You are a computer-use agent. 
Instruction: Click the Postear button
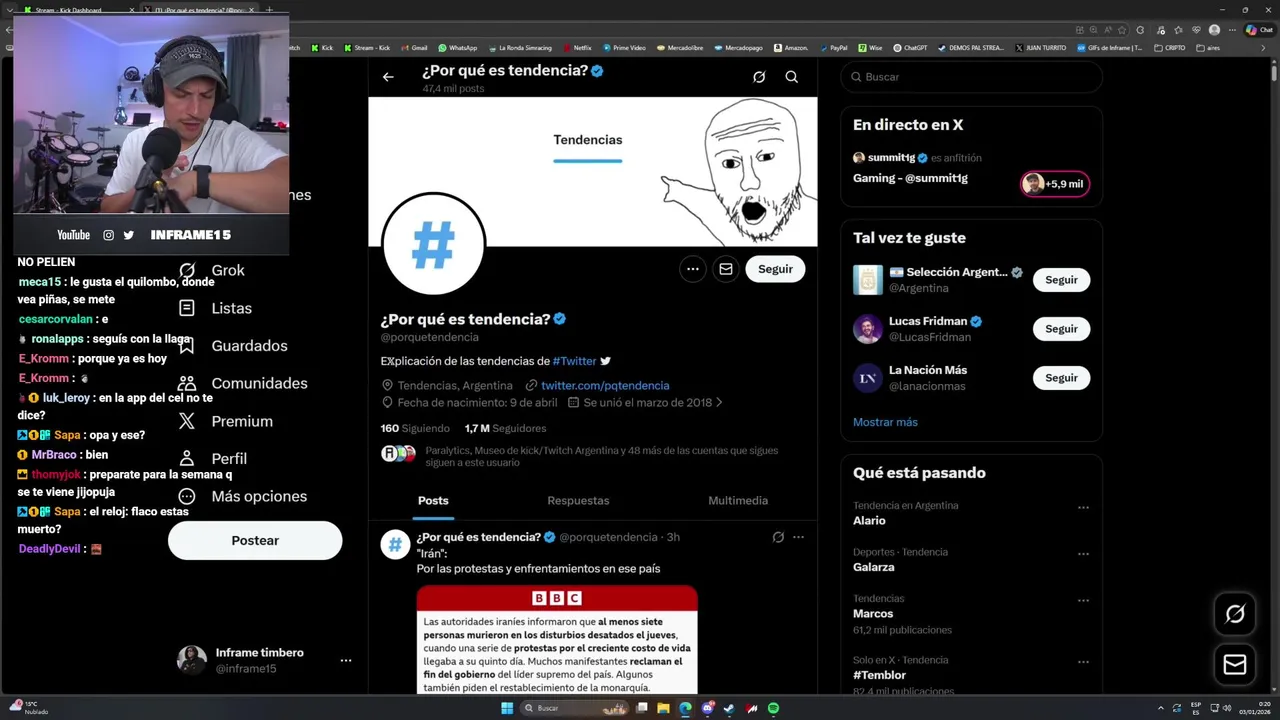(255, 540)
